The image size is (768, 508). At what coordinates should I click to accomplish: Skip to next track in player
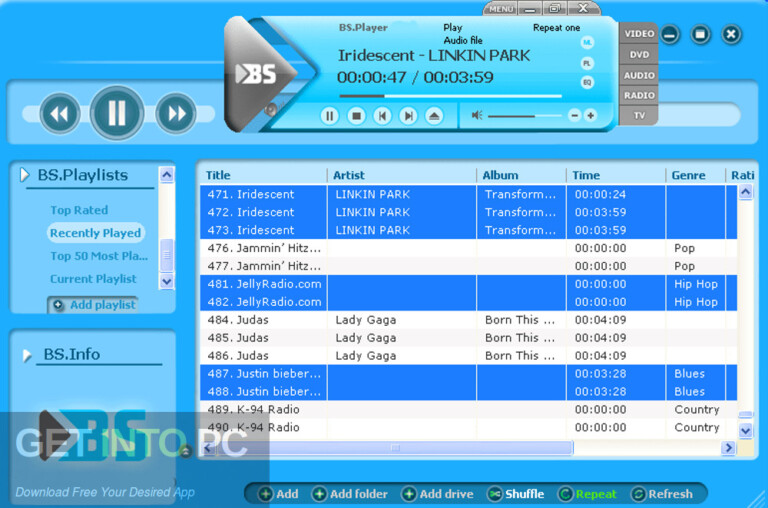pyautogui.click(x=408, y=116)
